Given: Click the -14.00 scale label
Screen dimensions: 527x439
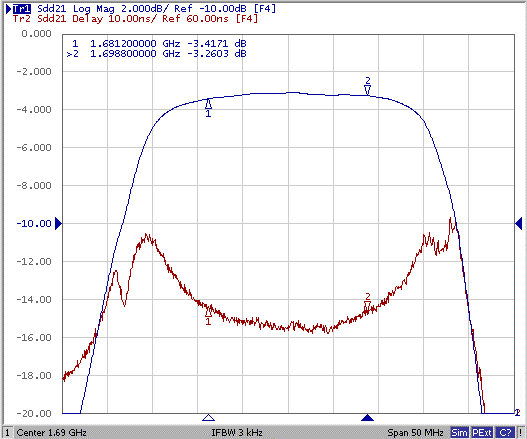Looking at the screenshot, I should (34, 300).
